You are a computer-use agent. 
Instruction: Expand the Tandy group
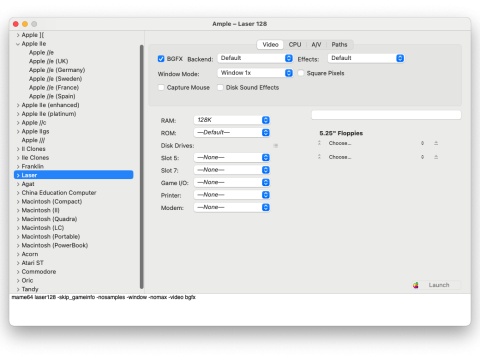tap(18, 289)
